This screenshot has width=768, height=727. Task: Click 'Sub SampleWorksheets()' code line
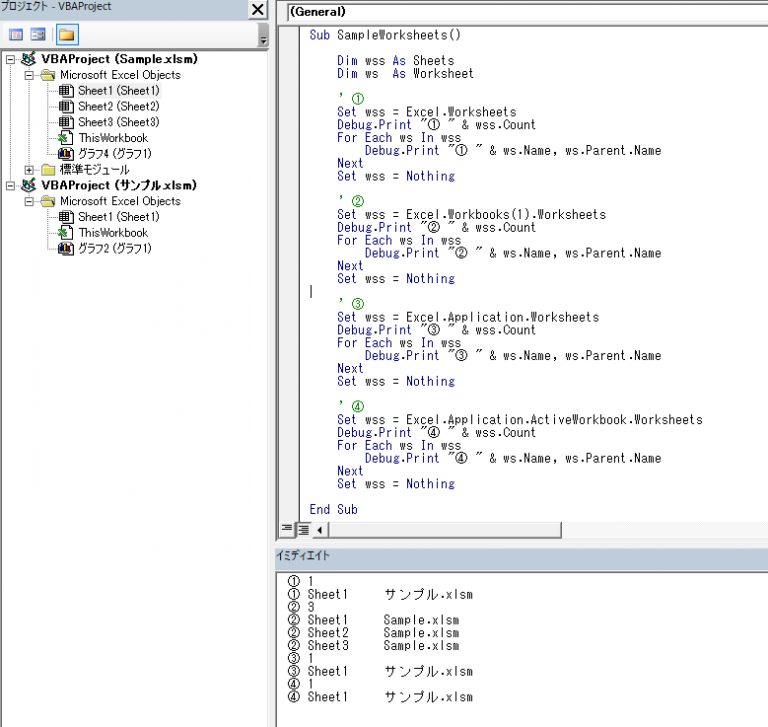pos(384,35)
